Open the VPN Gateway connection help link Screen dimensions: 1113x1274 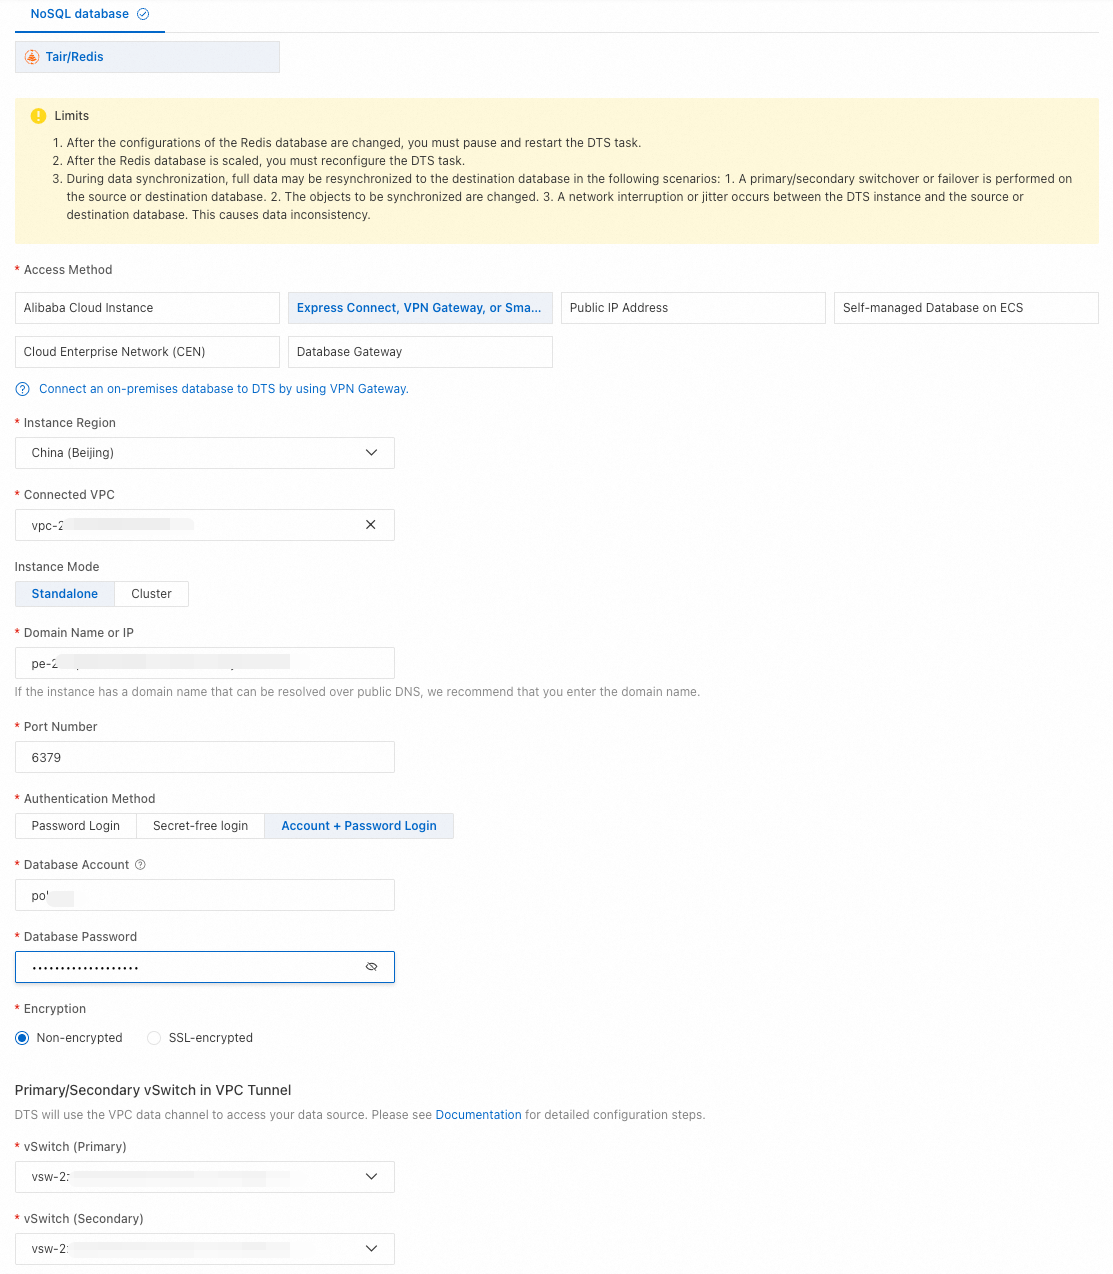coord(224,389)
